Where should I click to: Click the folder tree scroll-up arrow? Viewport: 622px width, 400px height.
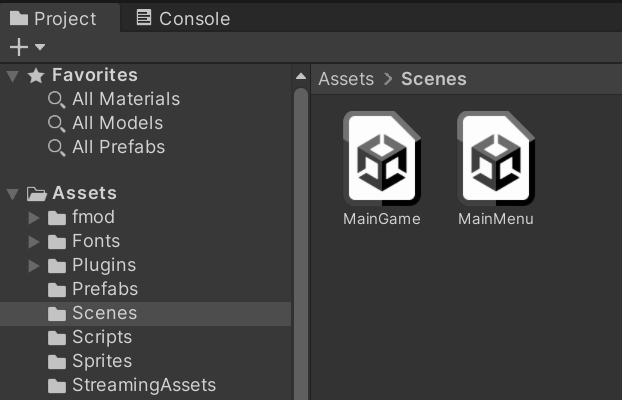[300, 77]
